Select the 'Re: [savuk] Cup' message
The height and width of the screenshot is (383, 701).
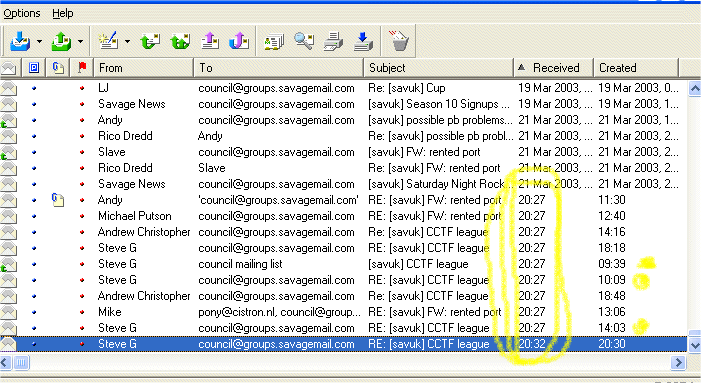click(x=343, y=88)
